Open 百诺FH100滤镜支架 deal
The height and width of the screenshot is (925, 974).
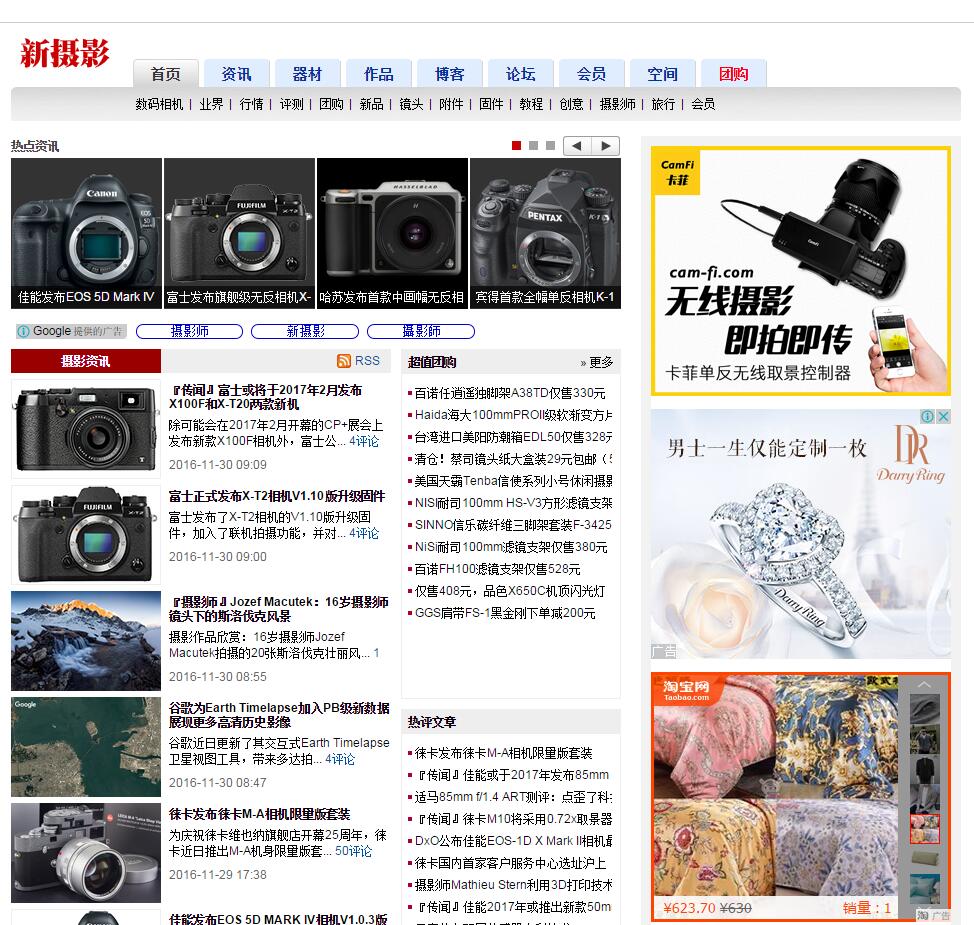pyautogui.click(x=498, y=569)
